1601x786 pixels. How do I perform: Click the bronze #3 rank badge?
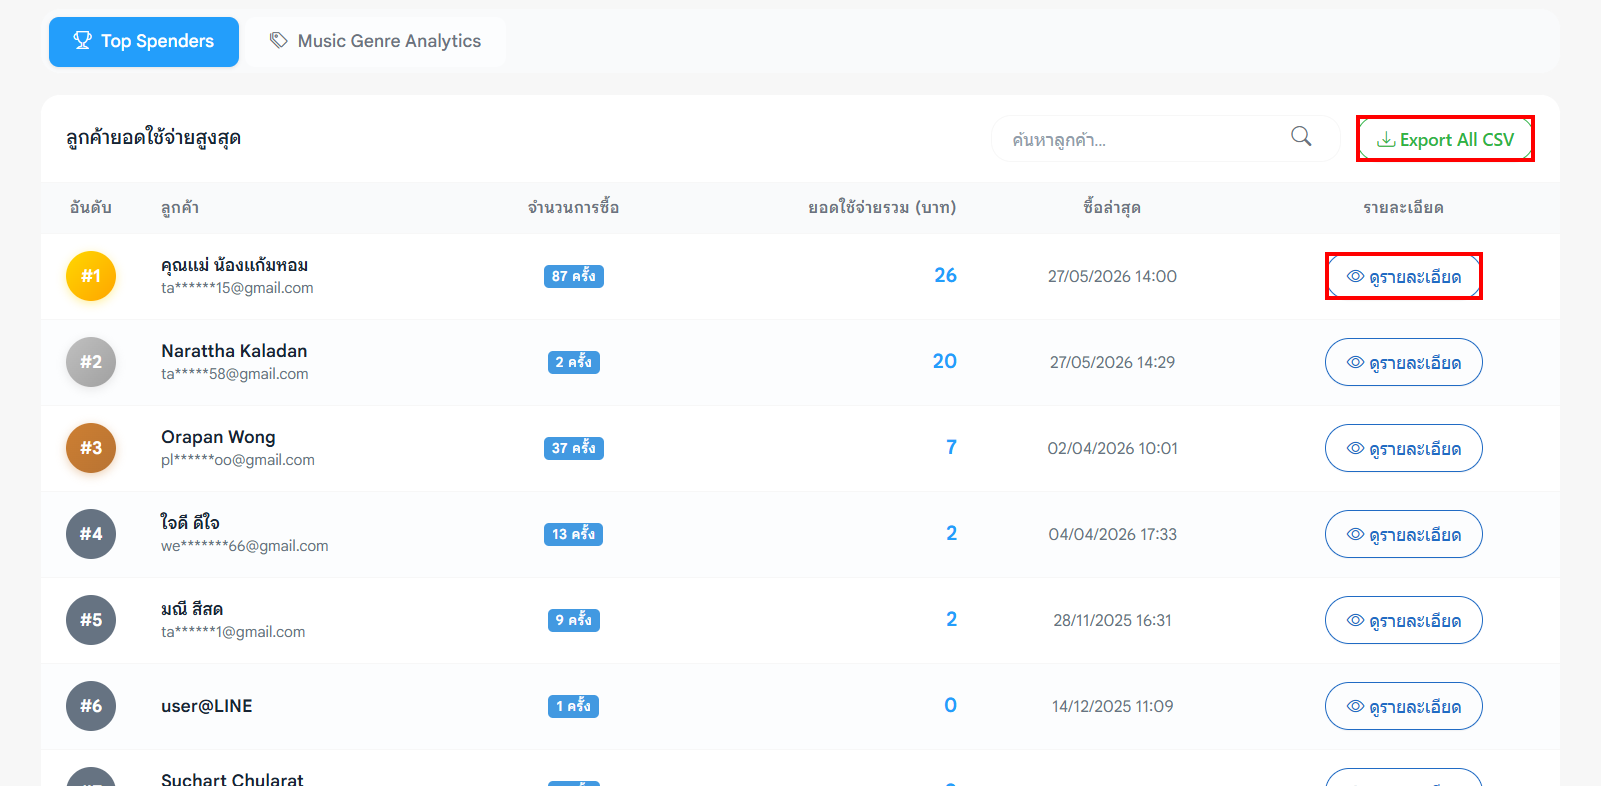coord(91,448)
